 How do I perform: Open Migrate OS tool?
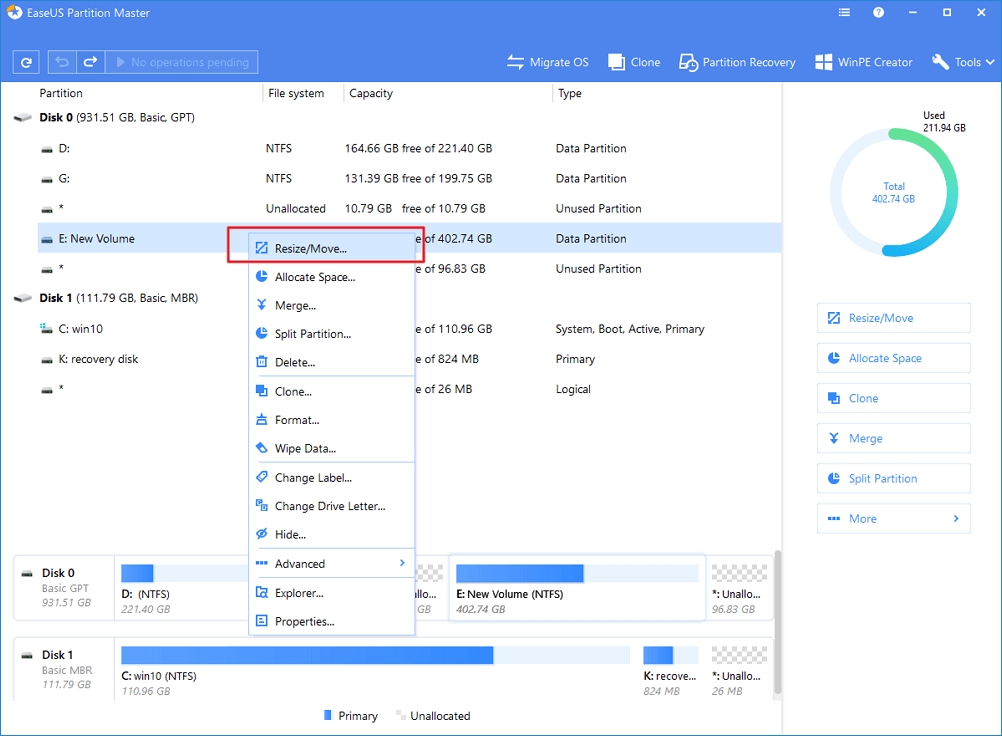[548, 62]
